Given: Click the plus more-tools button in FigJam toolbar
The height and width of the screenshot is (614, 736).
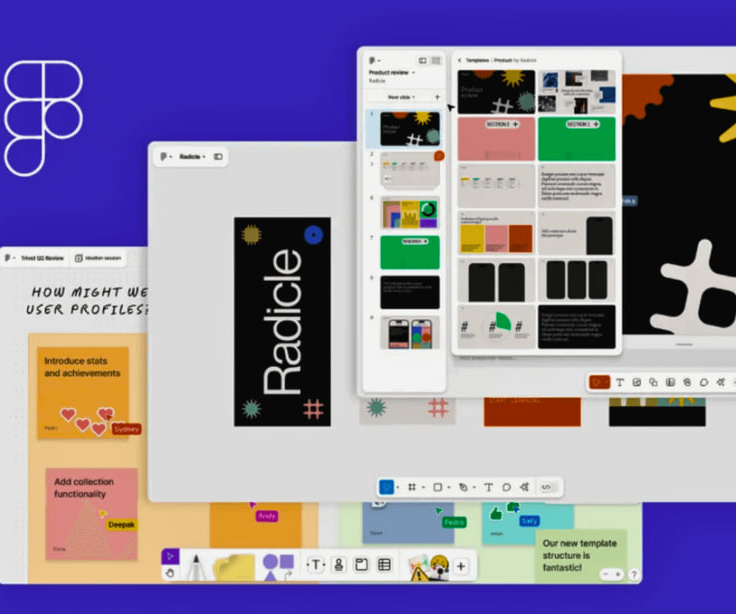Looking at the screenshot, I should (x=461, y=567).
